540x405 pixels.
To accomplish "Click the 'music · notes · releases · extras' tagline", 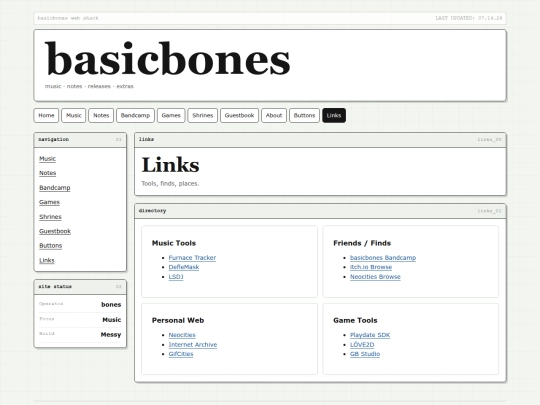I will [x=89, y=86].
